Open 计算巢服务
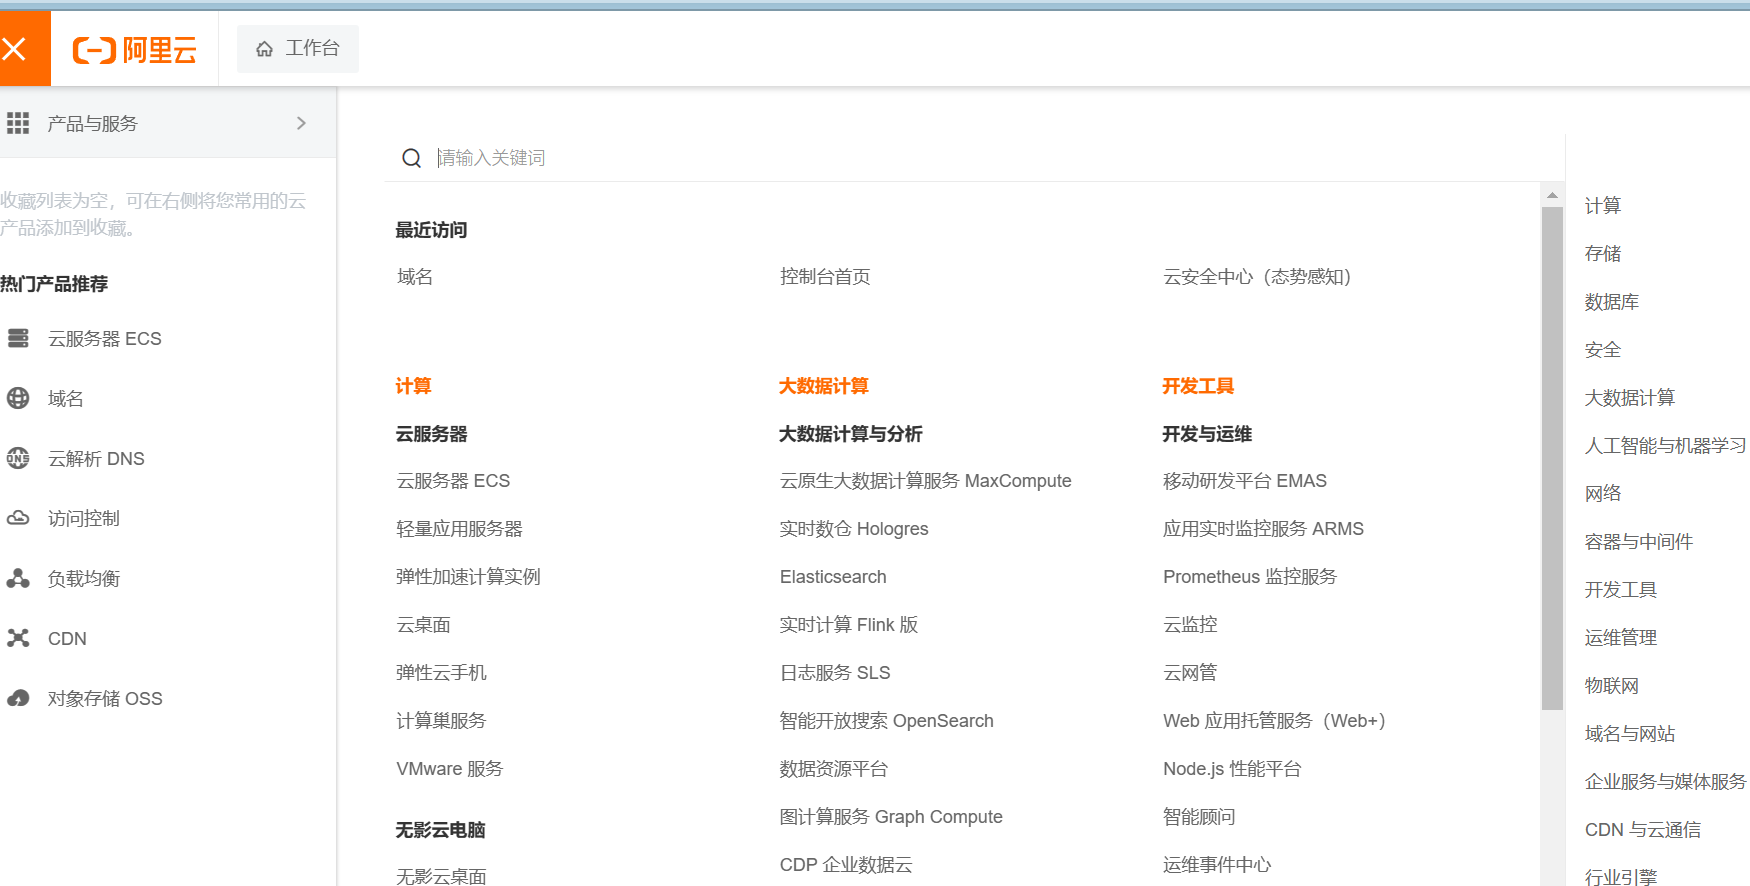This screenshot has height=886, width=1750. coord(441,721)
